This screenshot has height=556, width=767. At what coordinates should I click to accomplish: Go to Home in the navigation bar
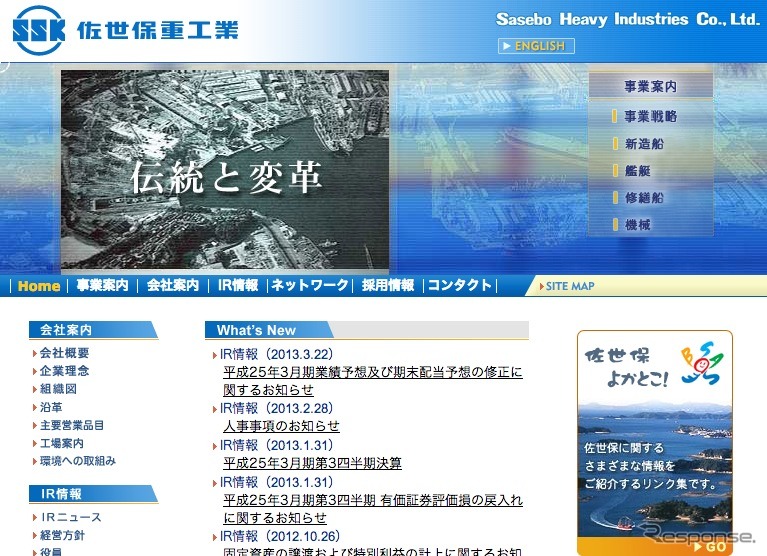point(39,286)
